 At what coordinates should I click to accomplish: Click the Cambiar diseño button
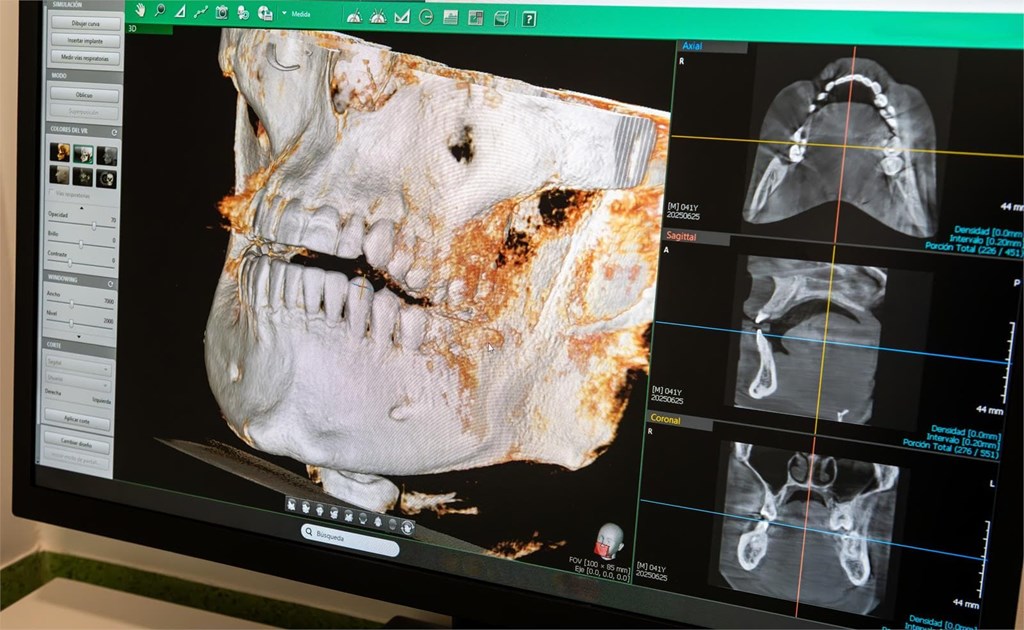coord(76,444)
